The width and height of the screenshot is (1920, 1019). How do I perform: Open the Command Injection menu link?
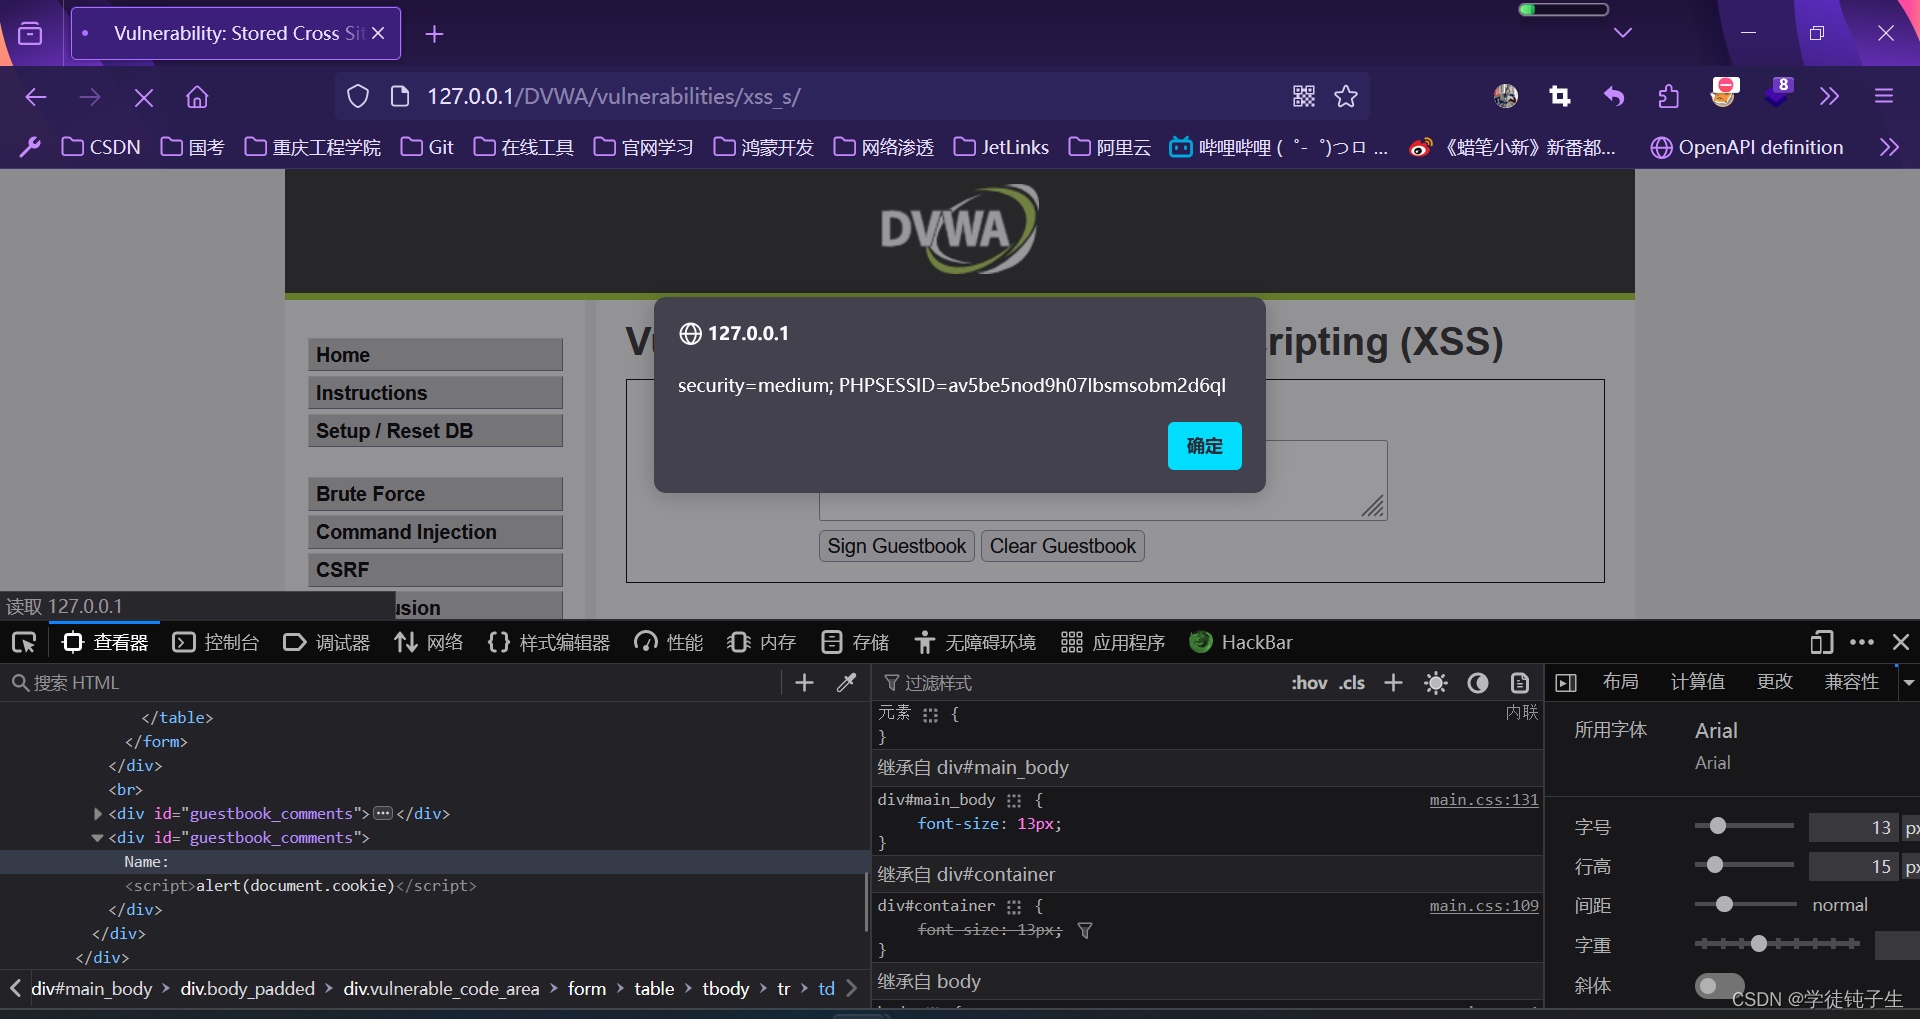click(435, 532)
